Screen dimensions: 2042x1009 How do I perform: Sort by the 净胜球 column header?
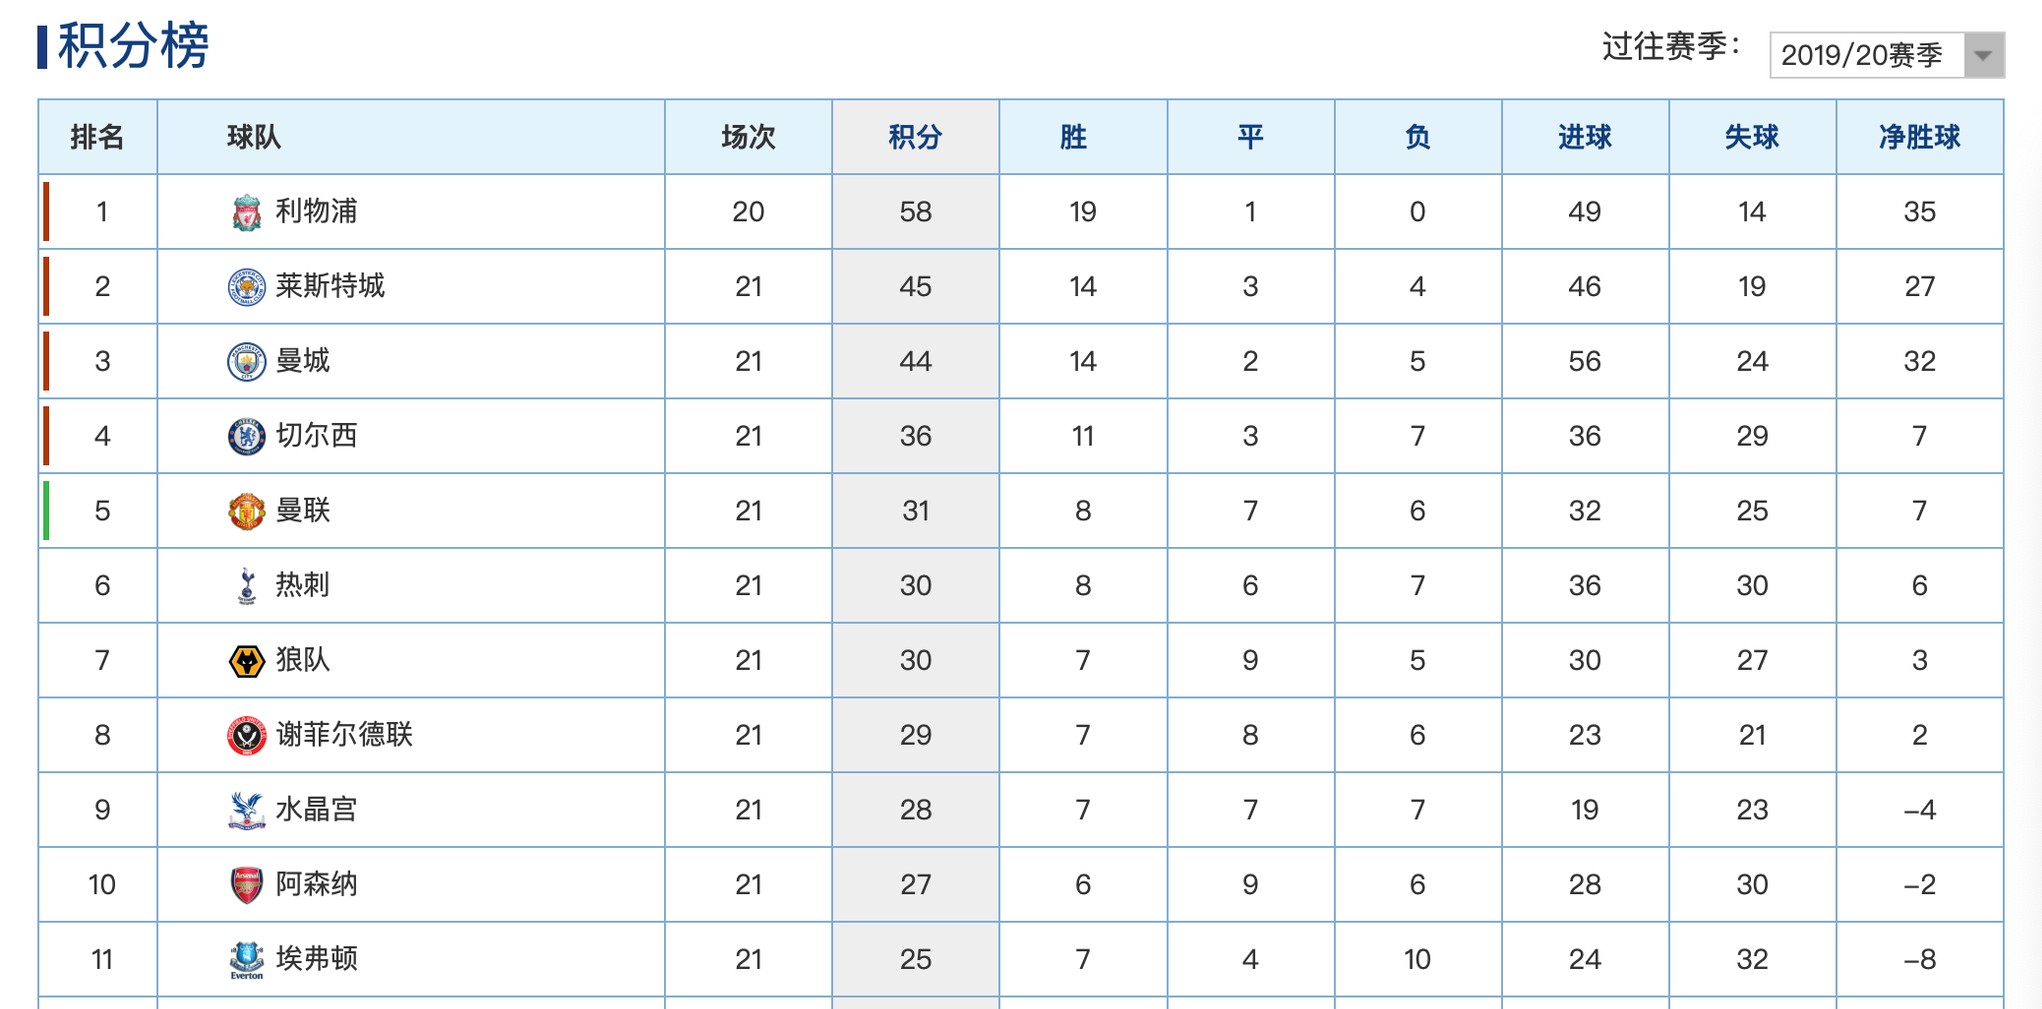tap(1919, 137)
